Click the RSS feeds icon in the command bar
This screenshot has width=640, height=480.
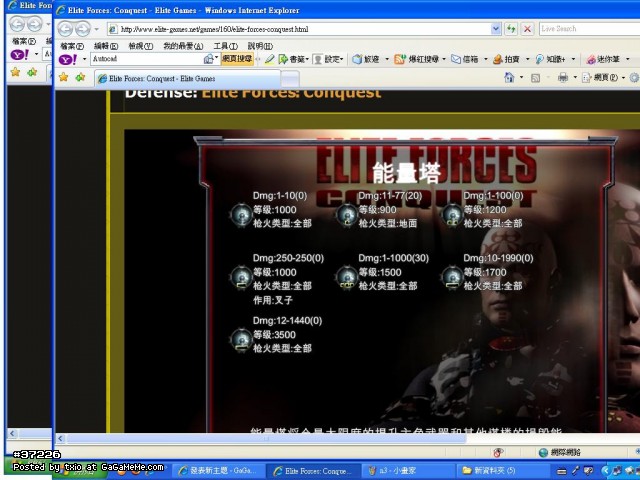[x=536, y=78]
